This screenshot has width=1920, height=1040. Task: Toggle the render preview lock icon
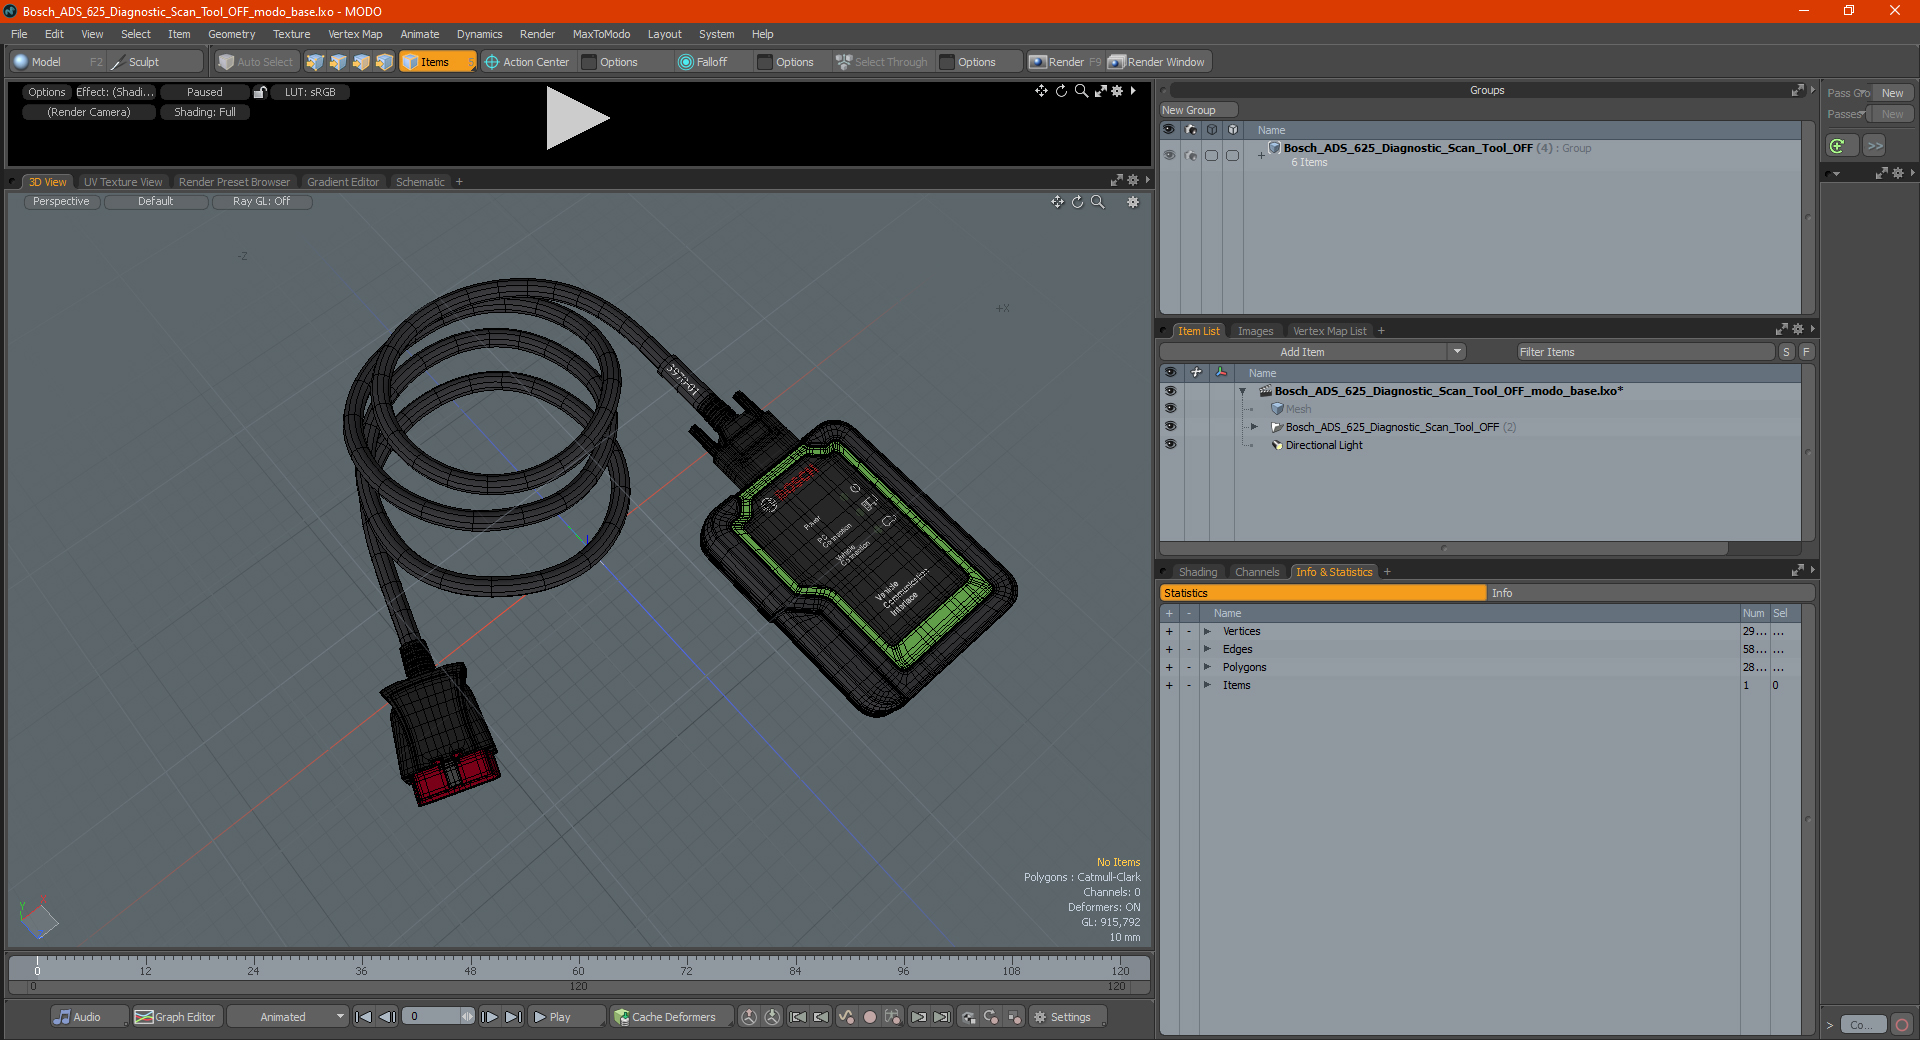click(260, 92)
